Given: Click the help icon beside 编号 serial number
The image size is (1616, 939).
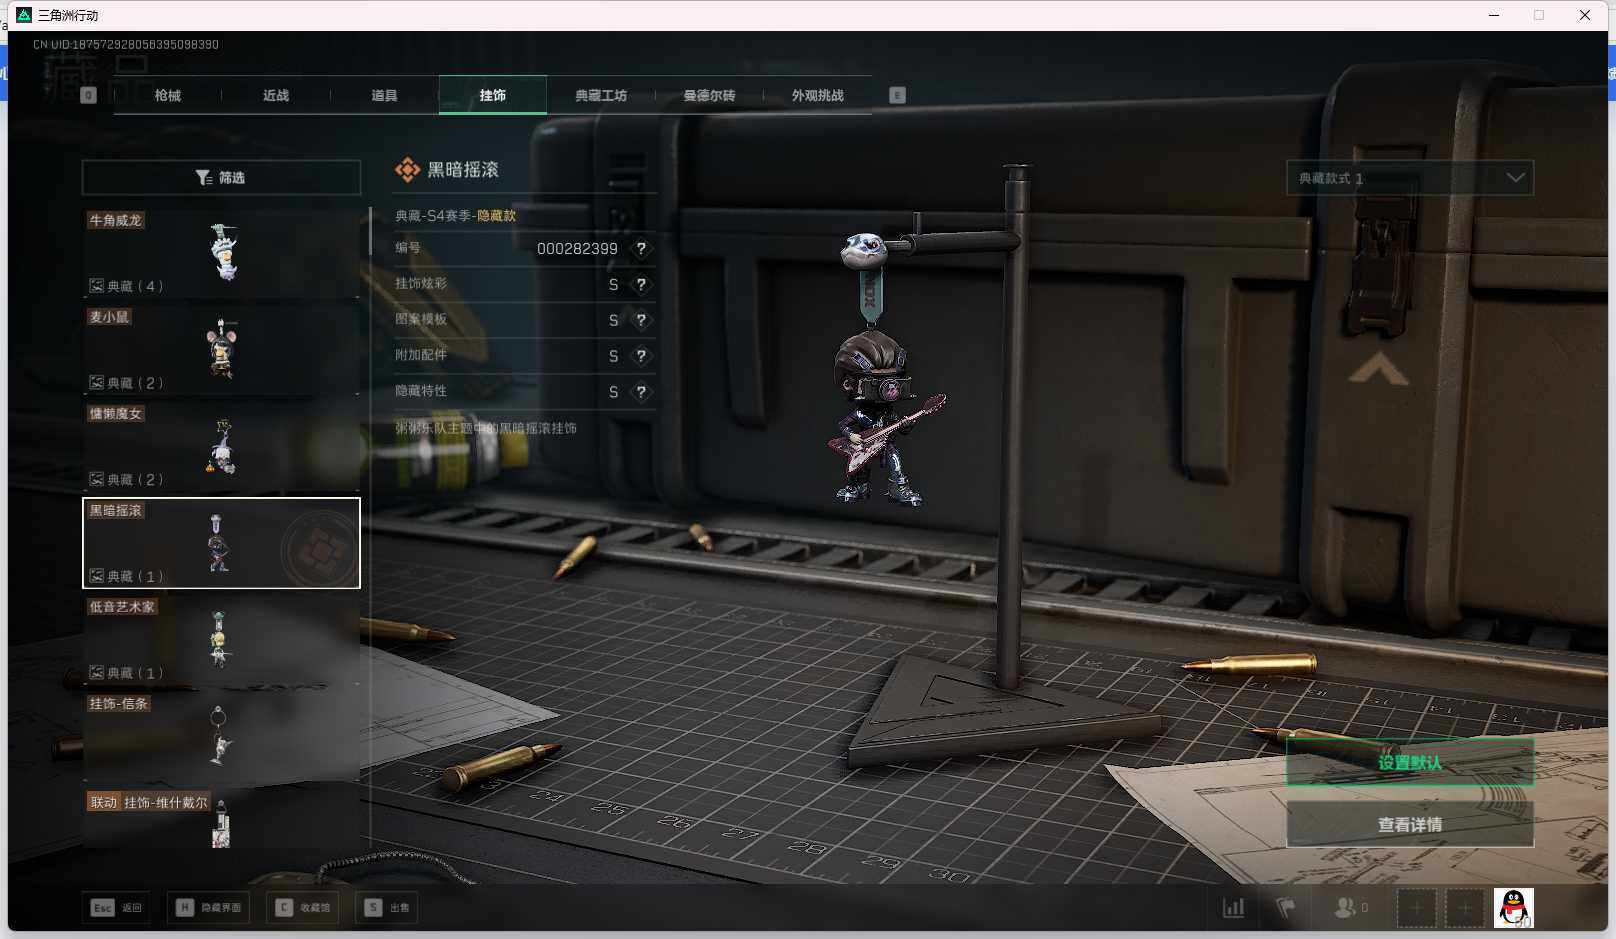Looking at the screenshot, I should point(641,249).
